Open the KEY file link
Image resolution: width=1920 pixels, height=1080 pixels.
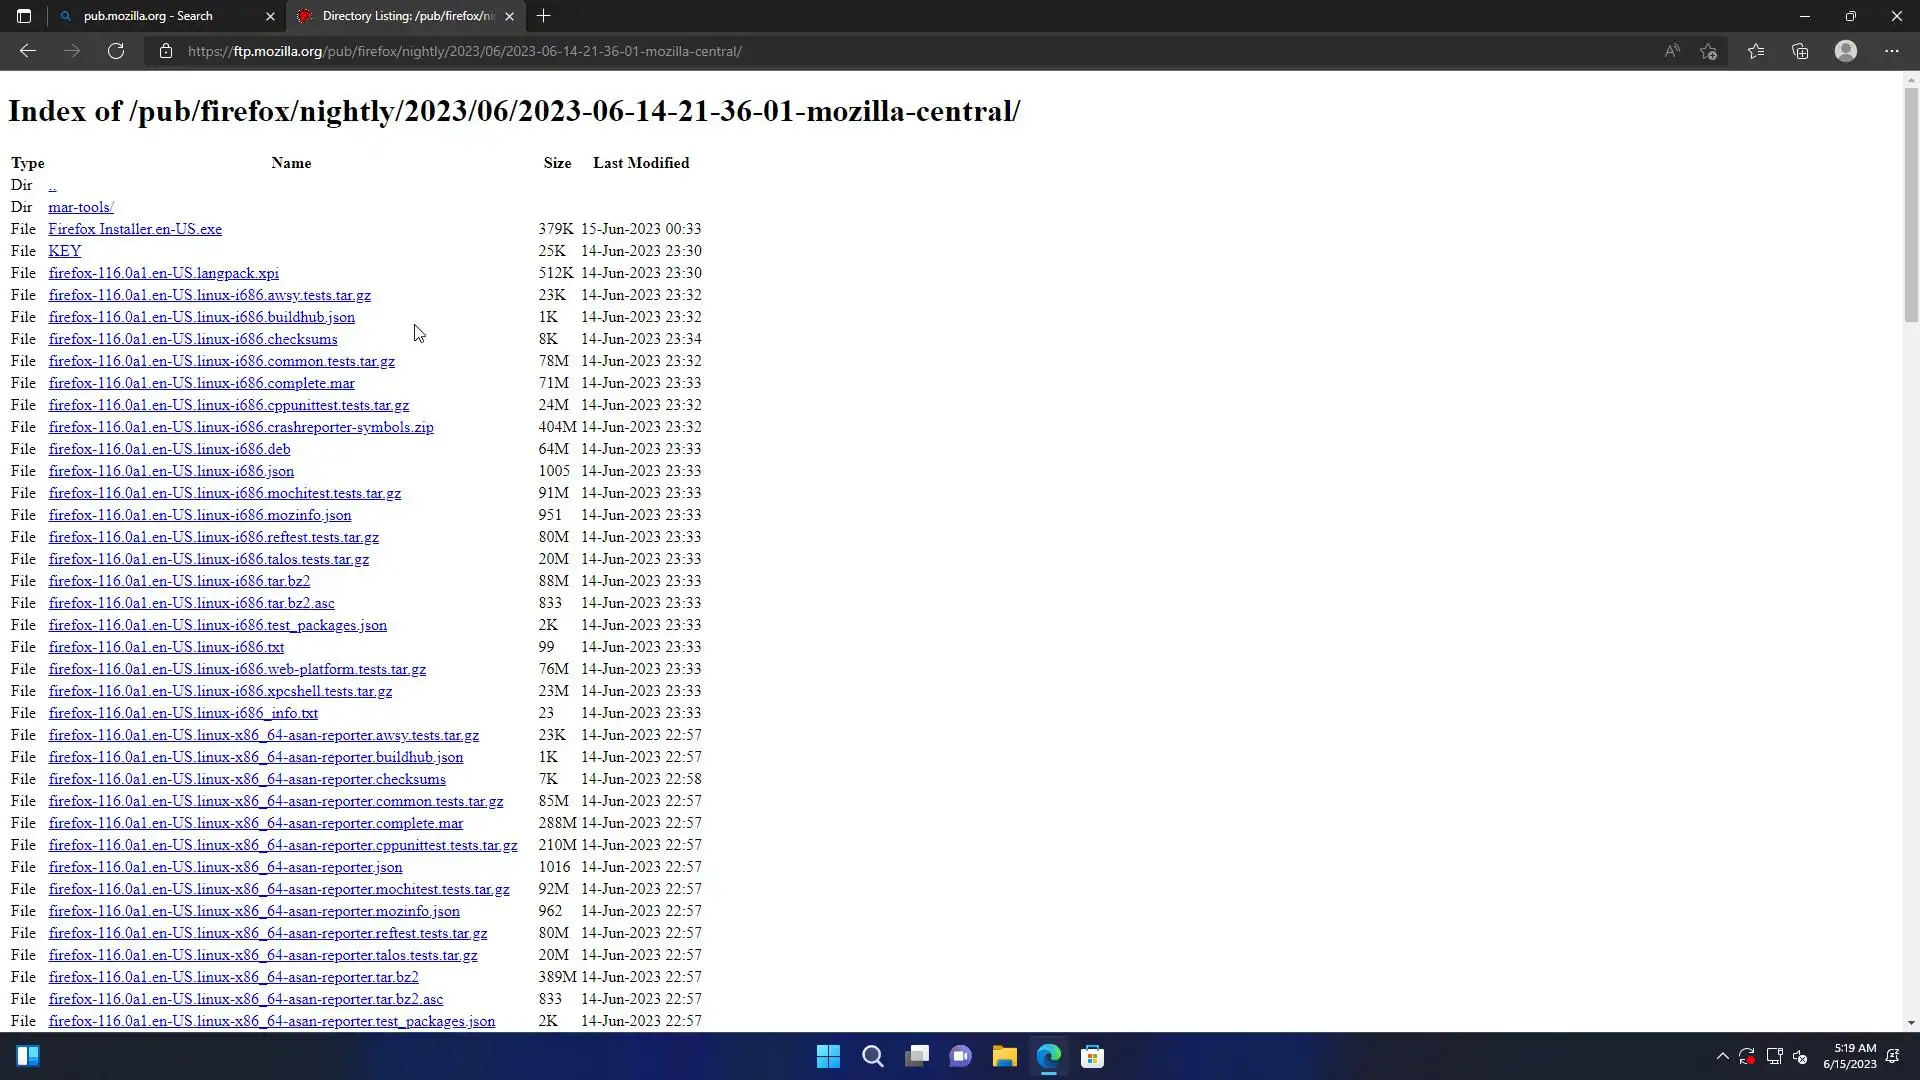pos(65,251)
